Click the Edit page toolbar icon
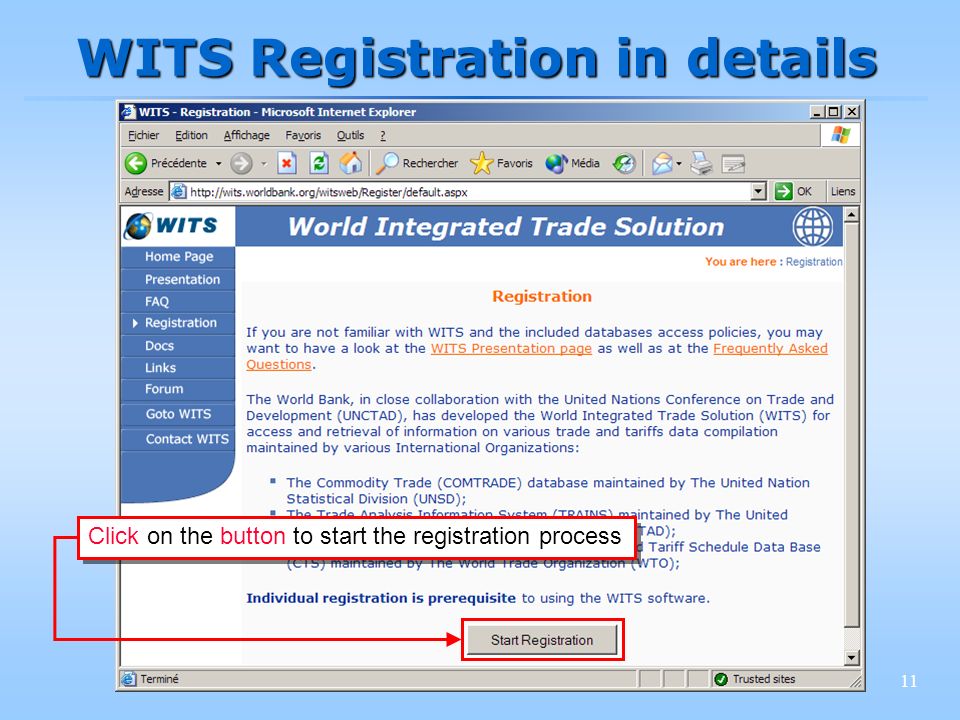Screen dimensions: 960x720 point(733,163)
